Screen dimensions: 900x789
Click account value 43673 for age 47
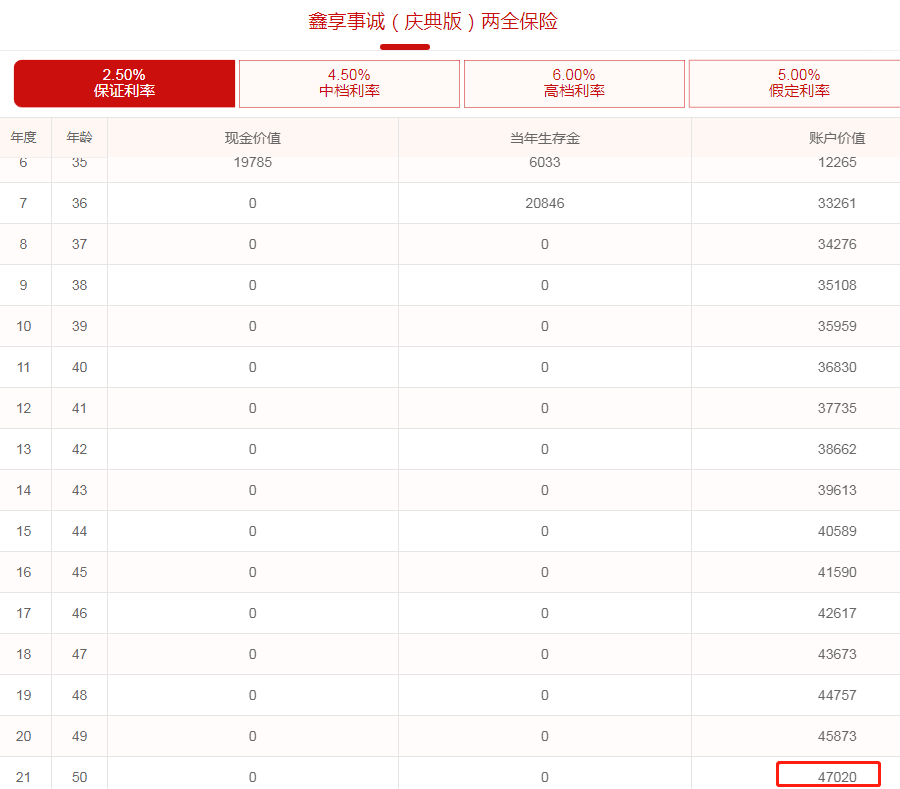837,654
